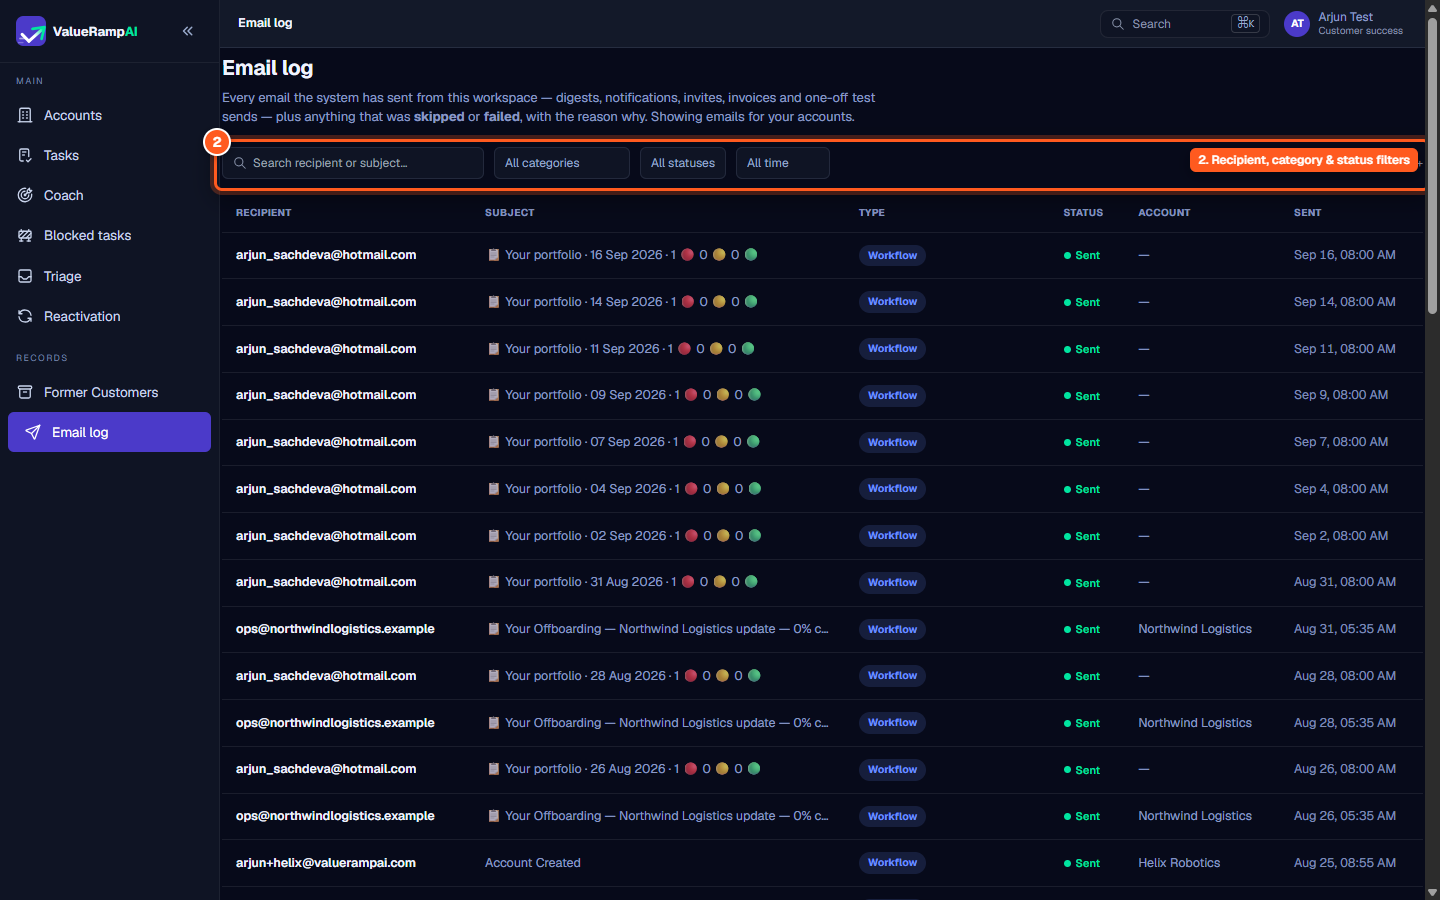1440x900 pixels.
Task: Go to Tasks in sidebar
Action: coord(109,155)
